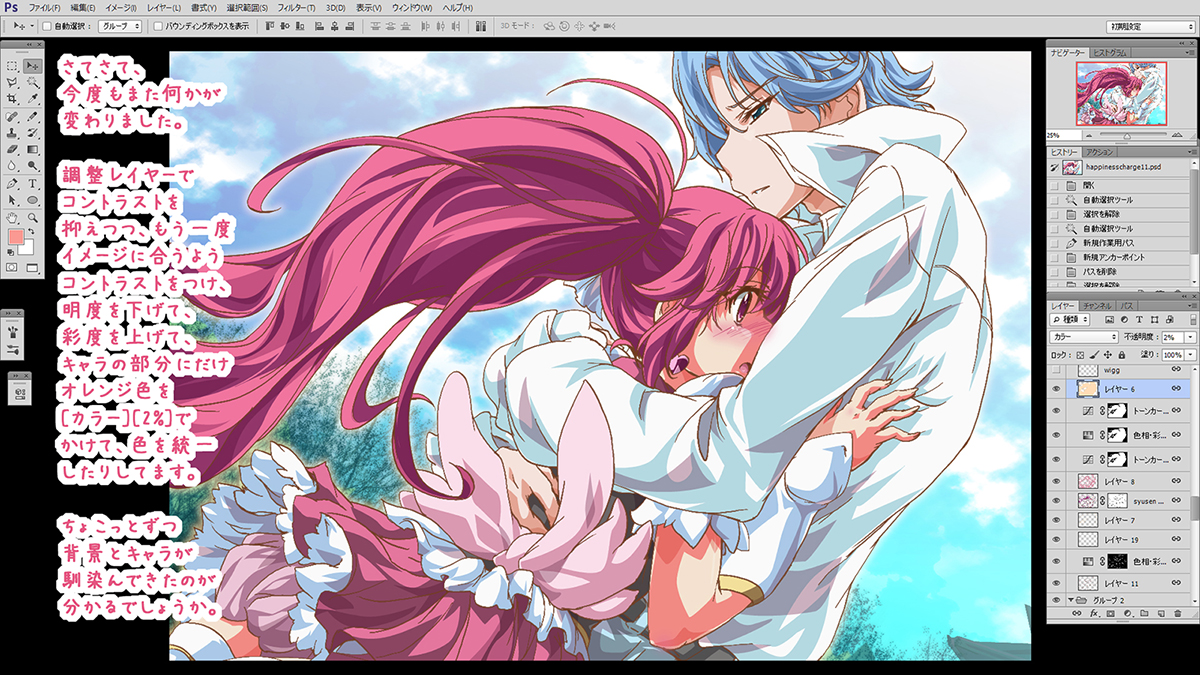The width and height of the screenshot is (1200, 675).
Task: Switch to the チャンネル tab
Action: tap(1099, 305)
